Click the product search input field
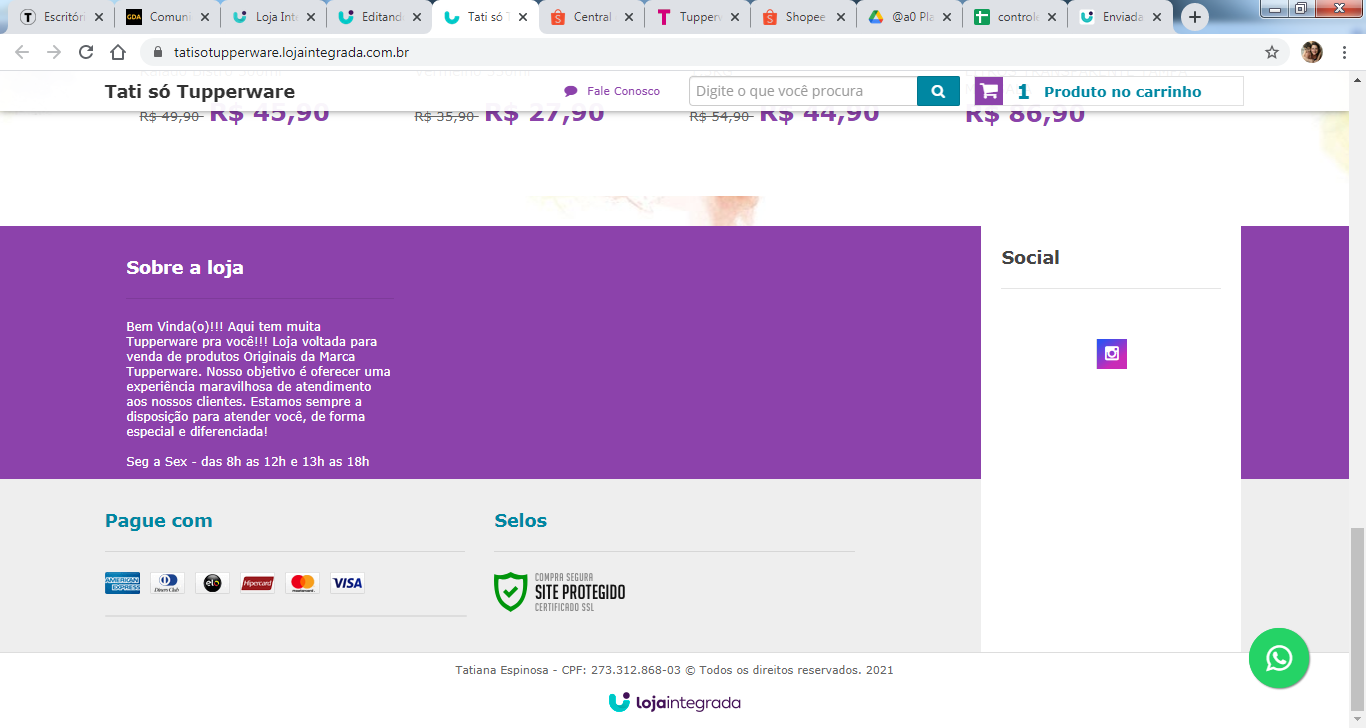The image size is (1366, 728). click(x=803, y=91)
